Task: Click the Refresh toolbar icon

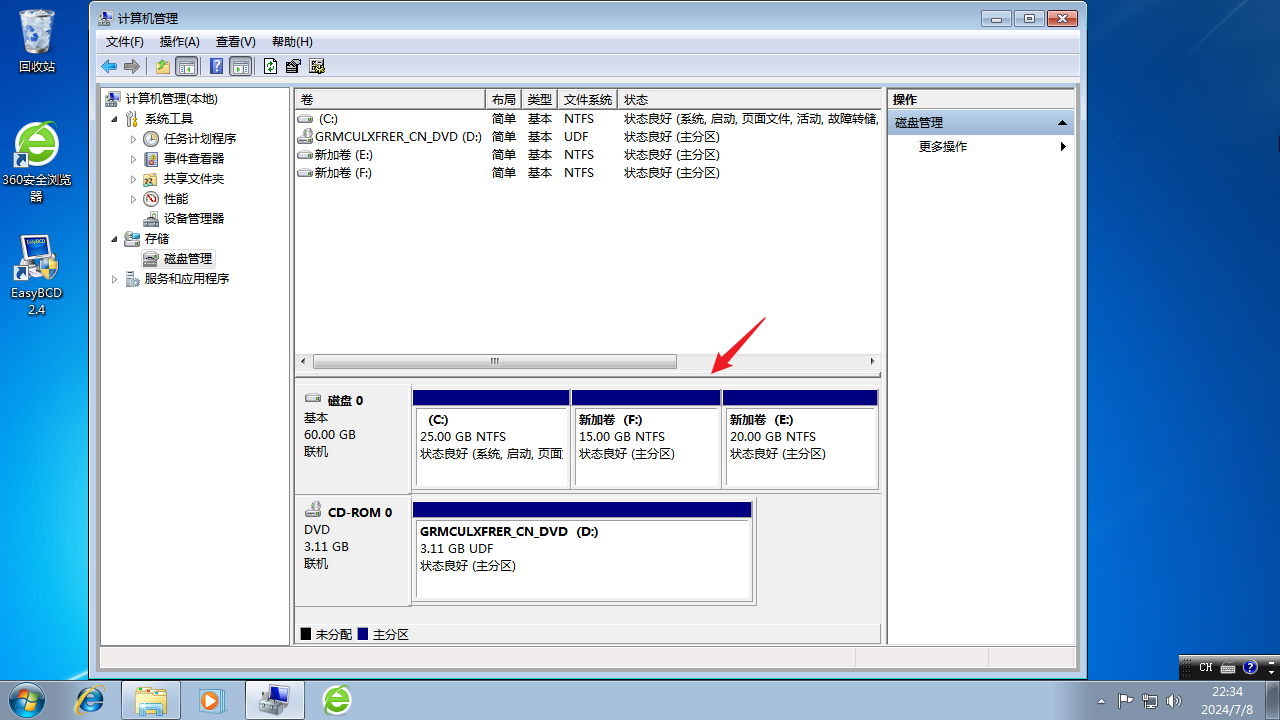Action: (270, 66)
